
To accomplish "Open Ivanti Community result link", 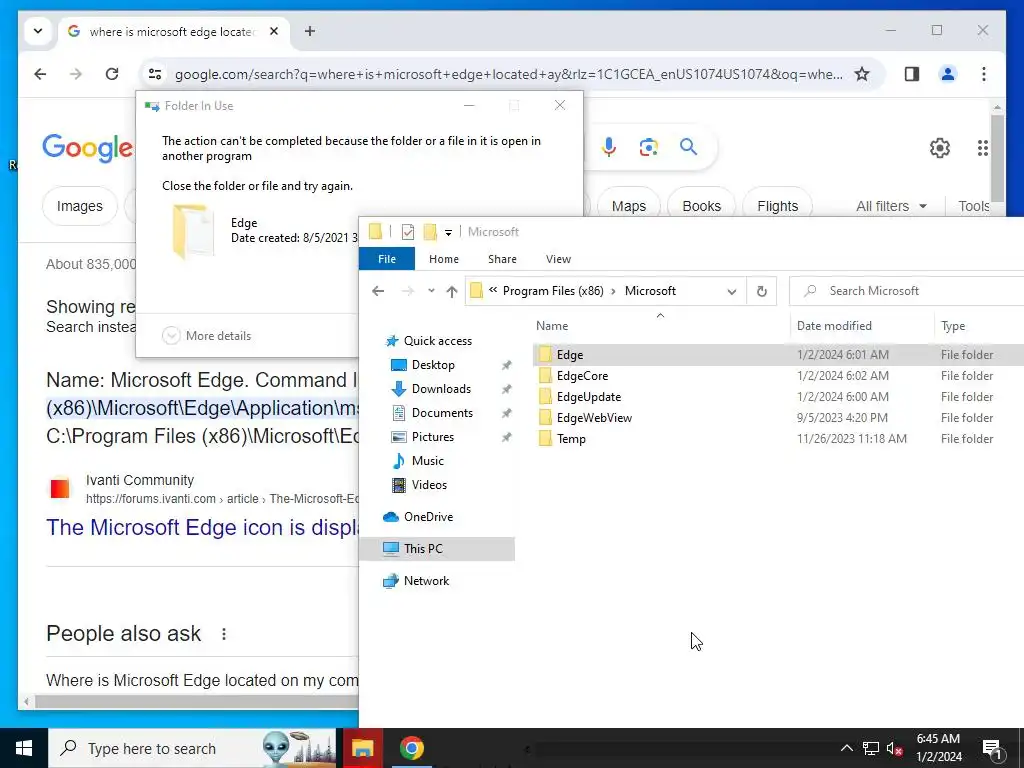I will (x=202, y=528).
